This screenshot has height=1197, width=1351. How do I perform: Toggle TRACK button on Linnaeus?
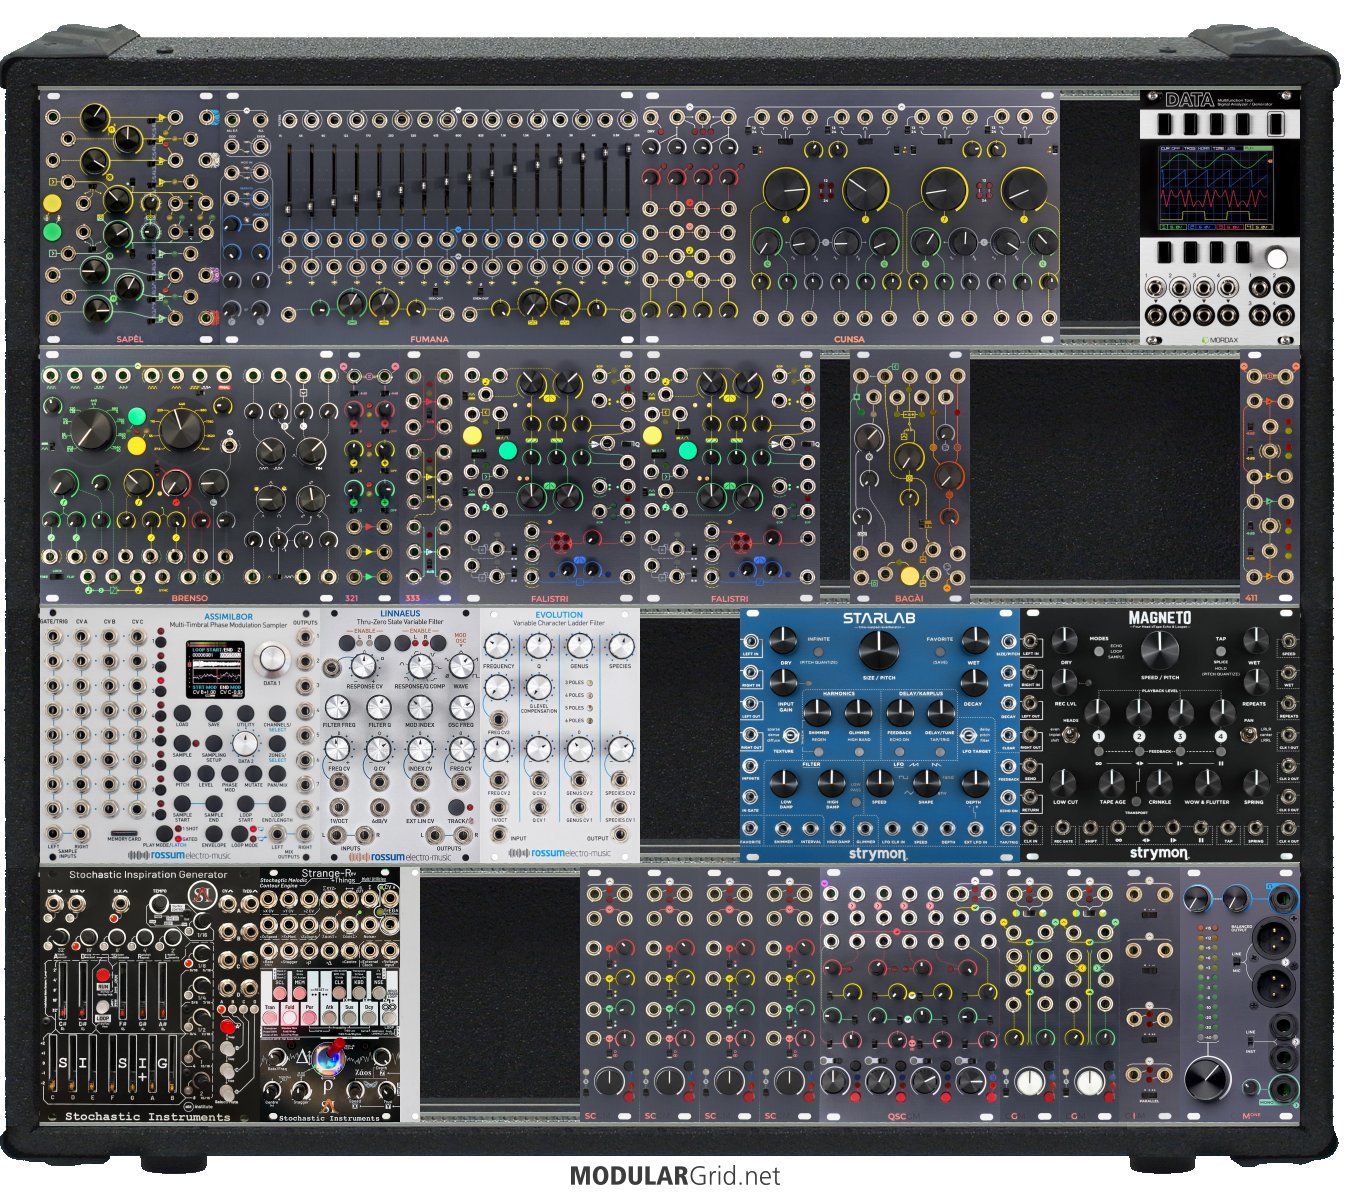point(456,808)
